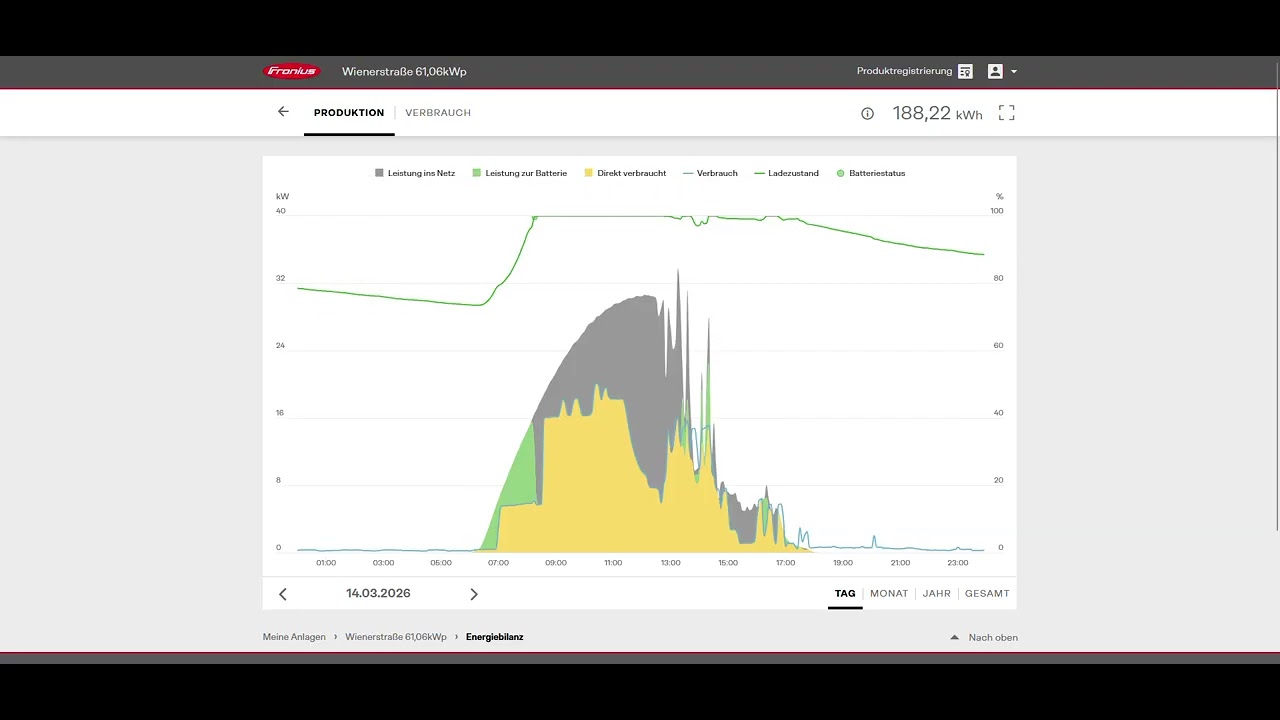Screen dimensions: 1280x720
Task: Go to previous day with left chevron
Action: 283,594
